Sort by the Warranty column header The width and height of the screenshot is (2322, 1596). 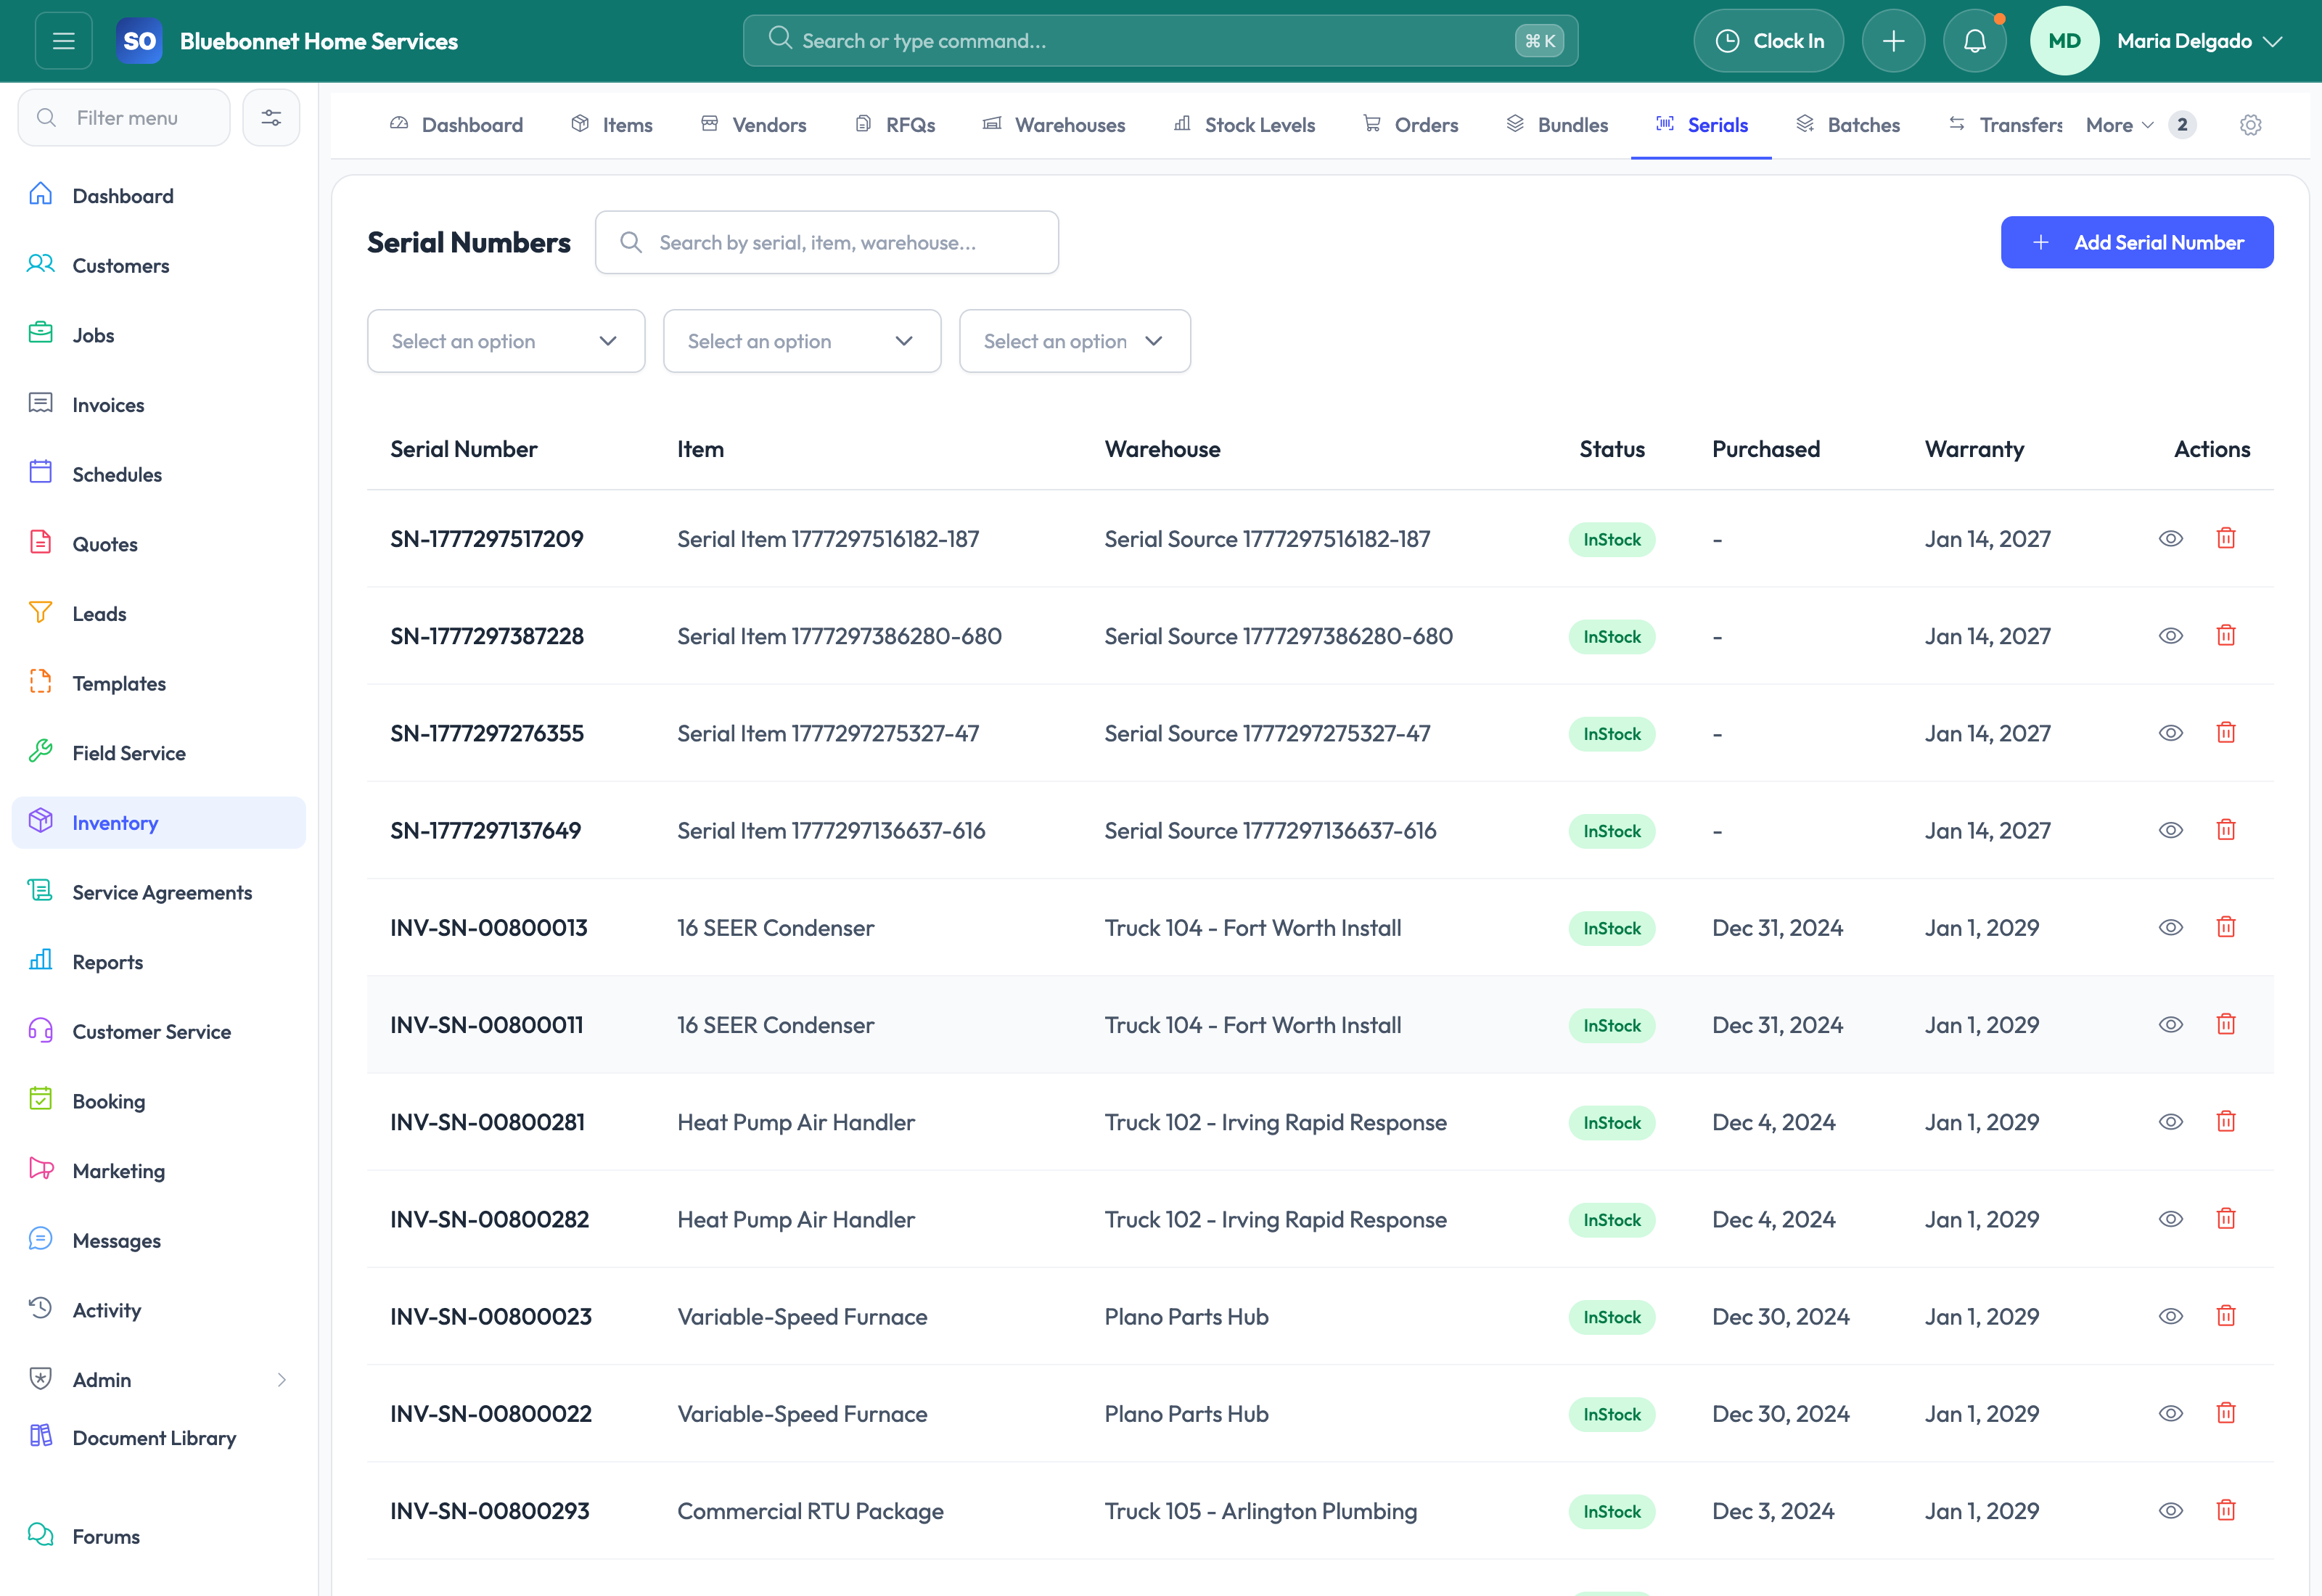[1974, 449]
